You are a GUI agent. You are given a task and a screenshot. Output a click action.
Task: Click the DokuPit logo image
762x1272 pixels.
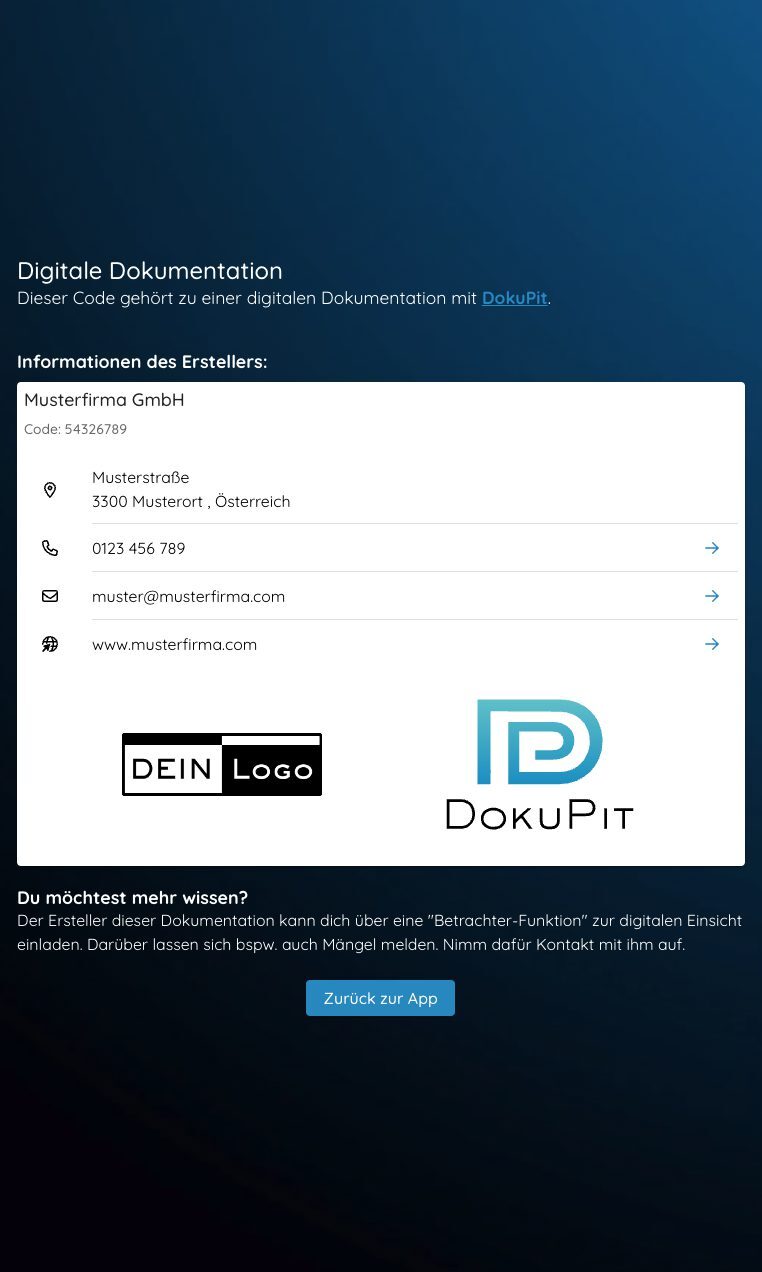(539, 764)
